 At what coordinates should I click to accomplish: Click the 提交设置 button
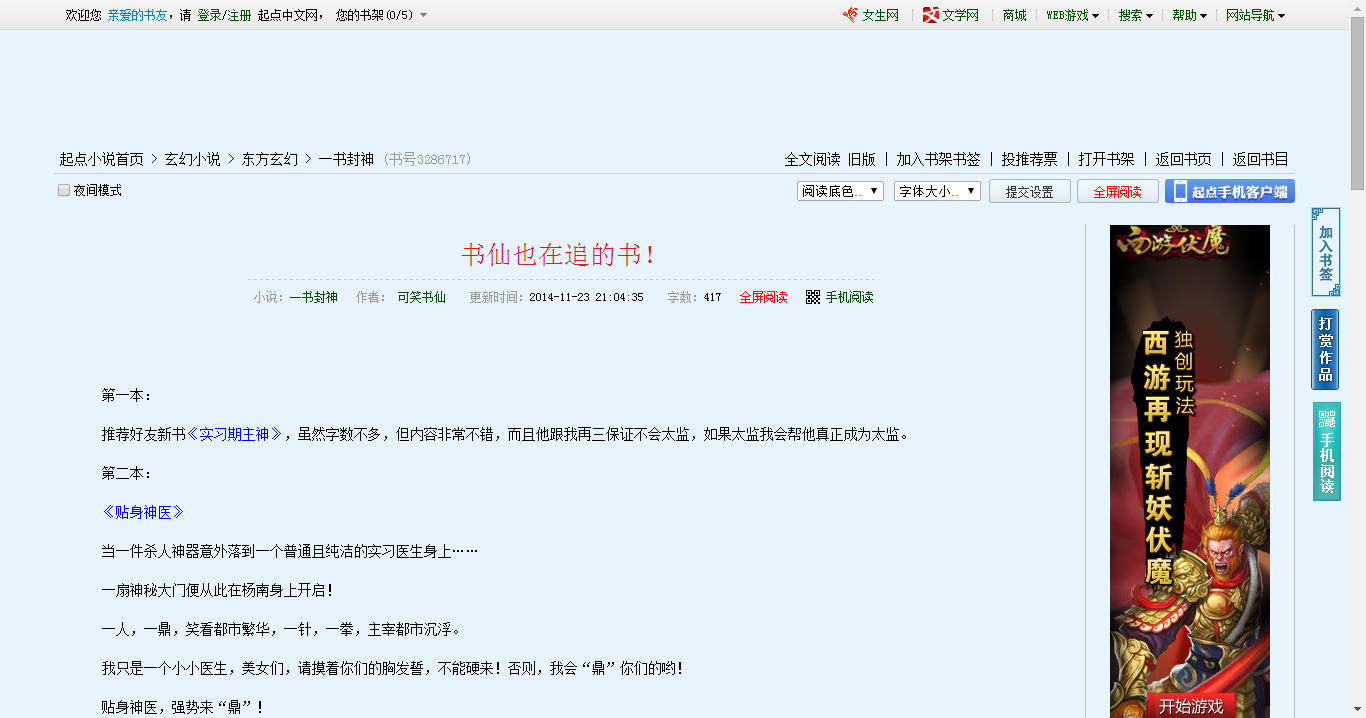1030,191
